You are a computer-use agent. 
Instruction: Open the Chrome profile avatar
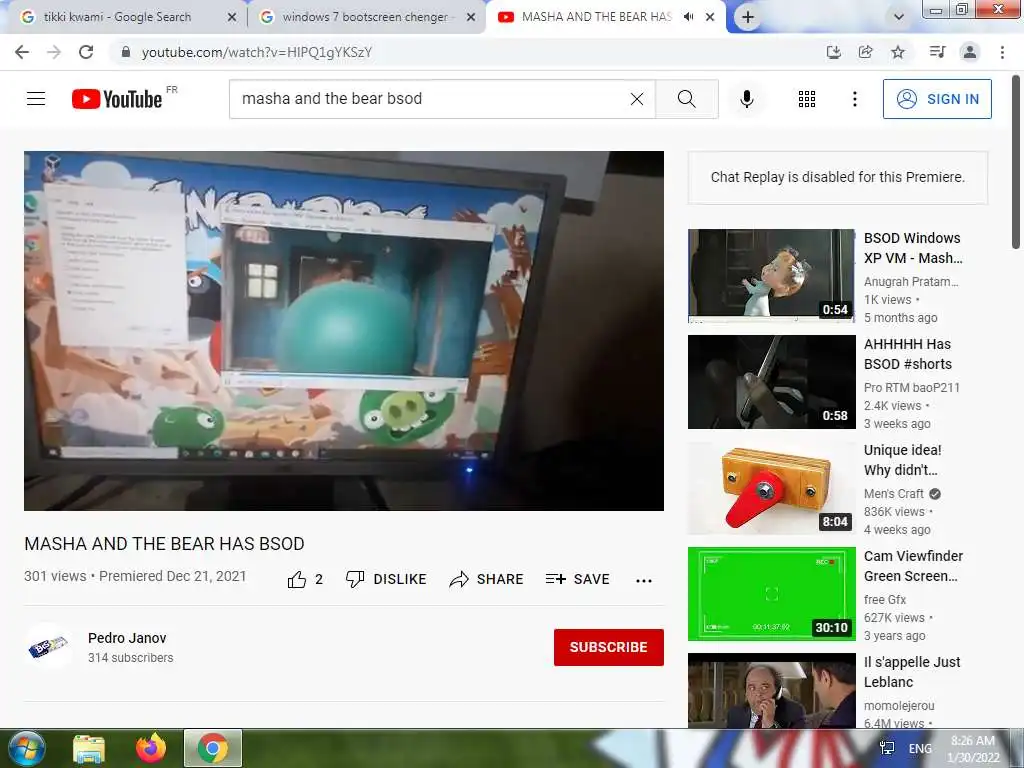[x=970, y=52]
